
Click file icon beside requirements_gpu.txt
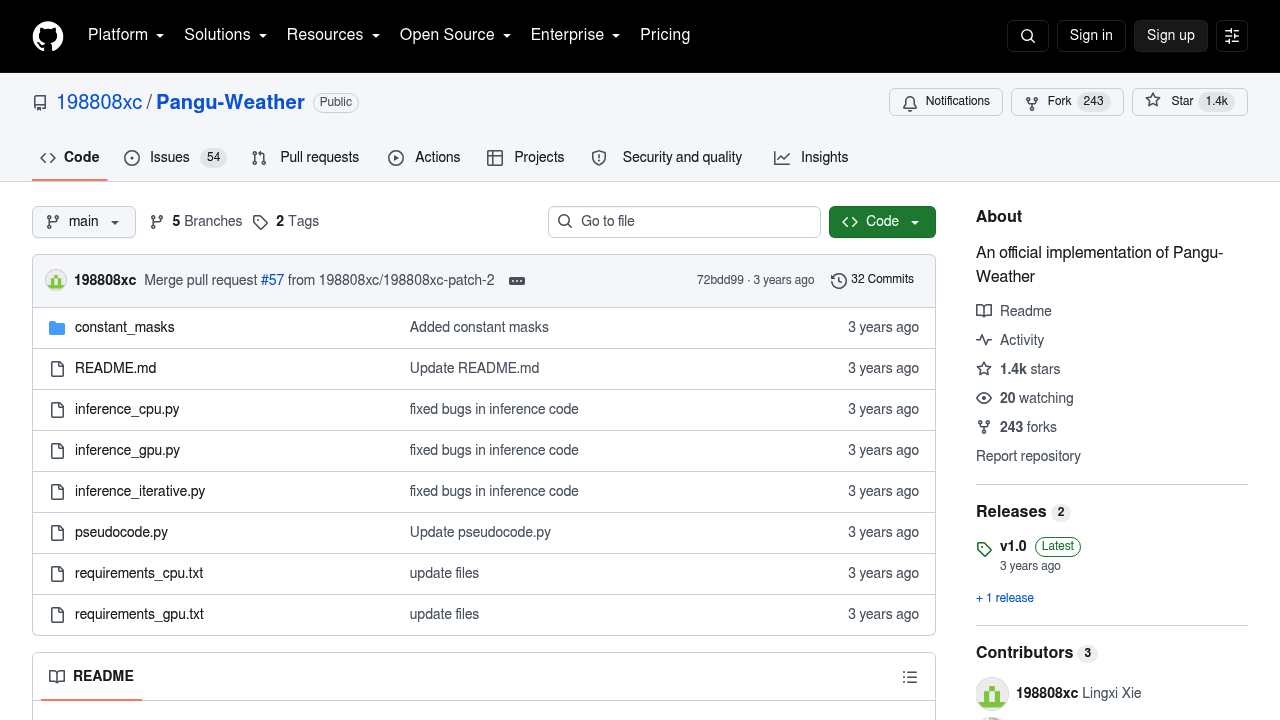point(57,615)
